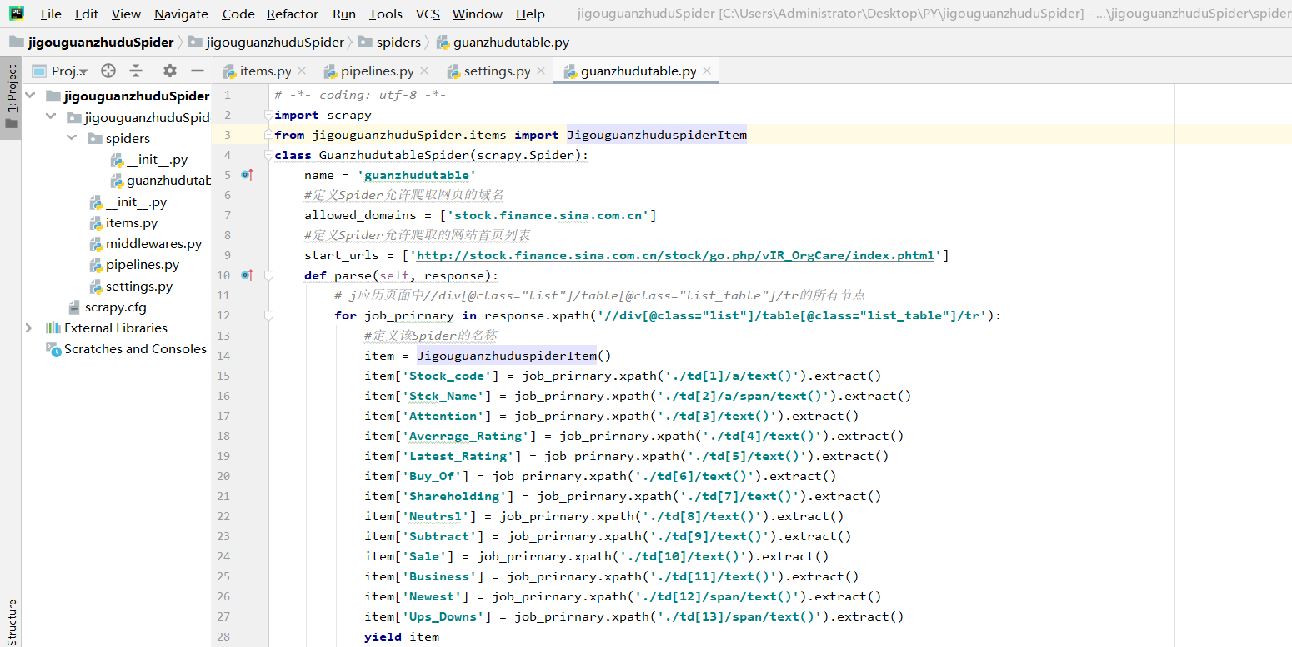Image resolution: width=1292 pixels, height=647 pixels.
Task: Click the guanzhudutable.py breadcrumb
Action: point(502,43)
